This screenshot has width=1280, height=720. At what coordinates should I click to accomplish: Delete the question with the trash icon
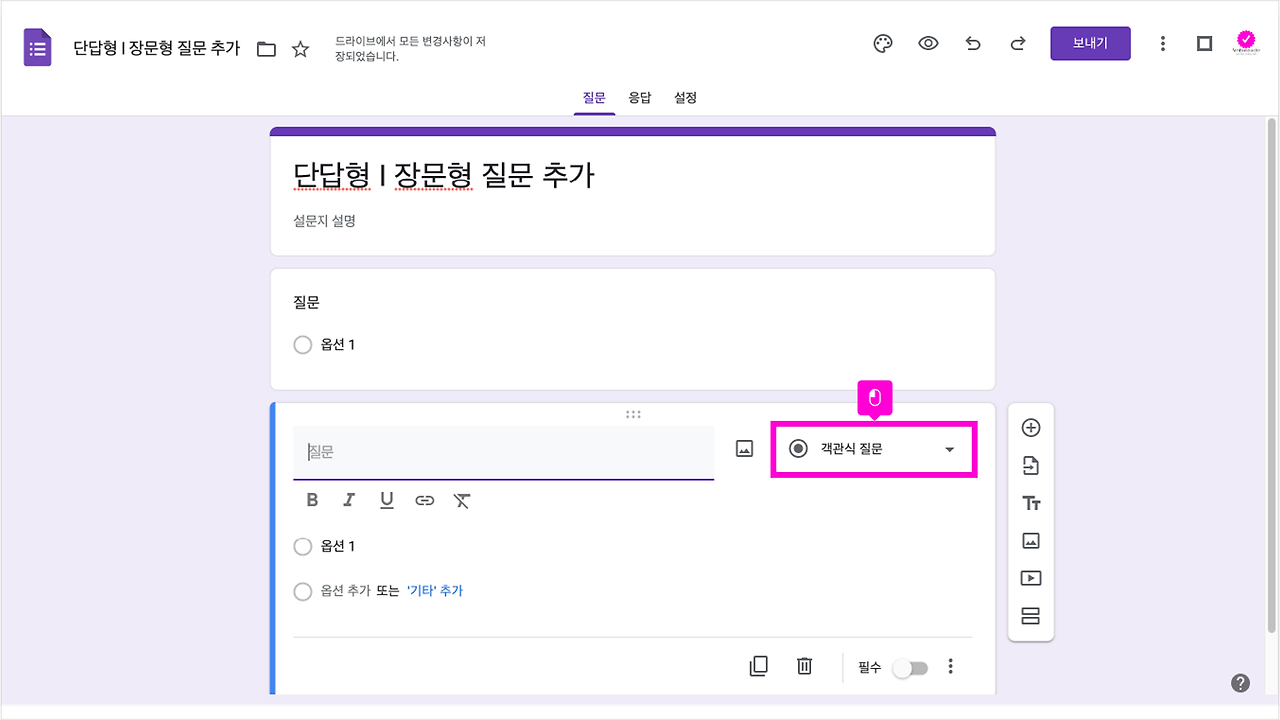click(x=804, y=666)
